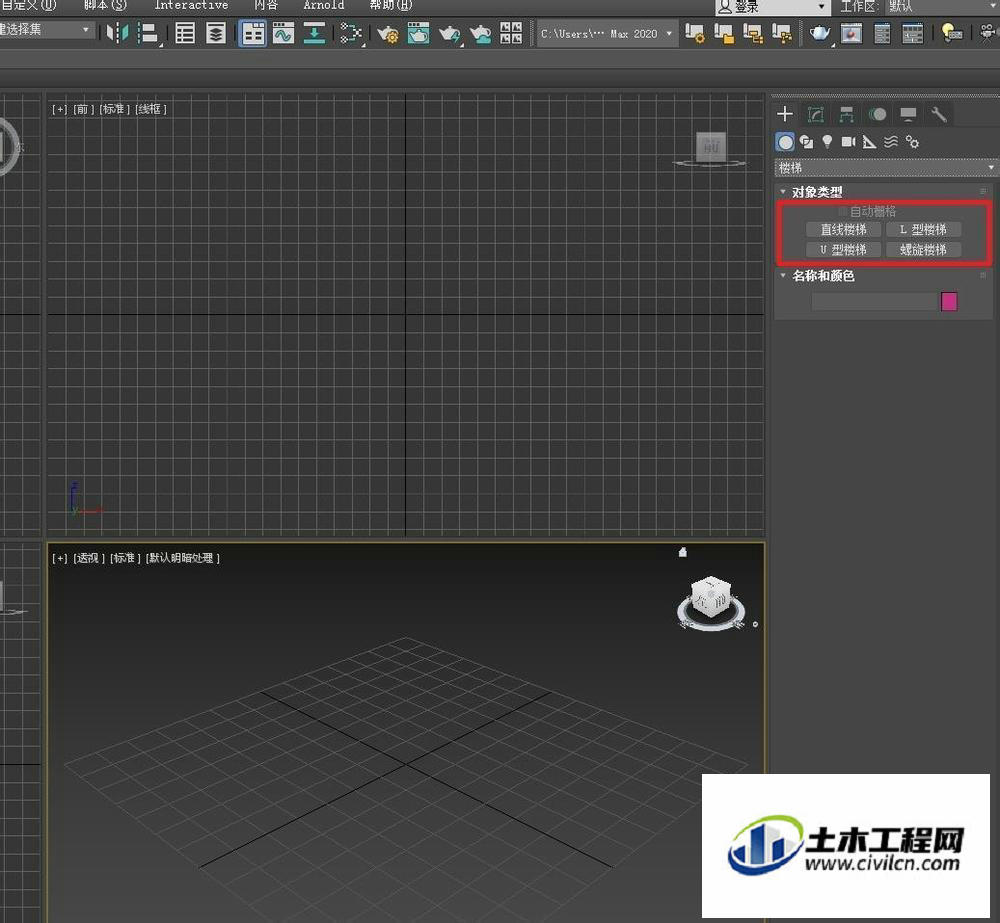The width and height of the screenshot is (1000, 923).
Task: Click the white teapot toolbar icon
Action: tap(820, 33)
